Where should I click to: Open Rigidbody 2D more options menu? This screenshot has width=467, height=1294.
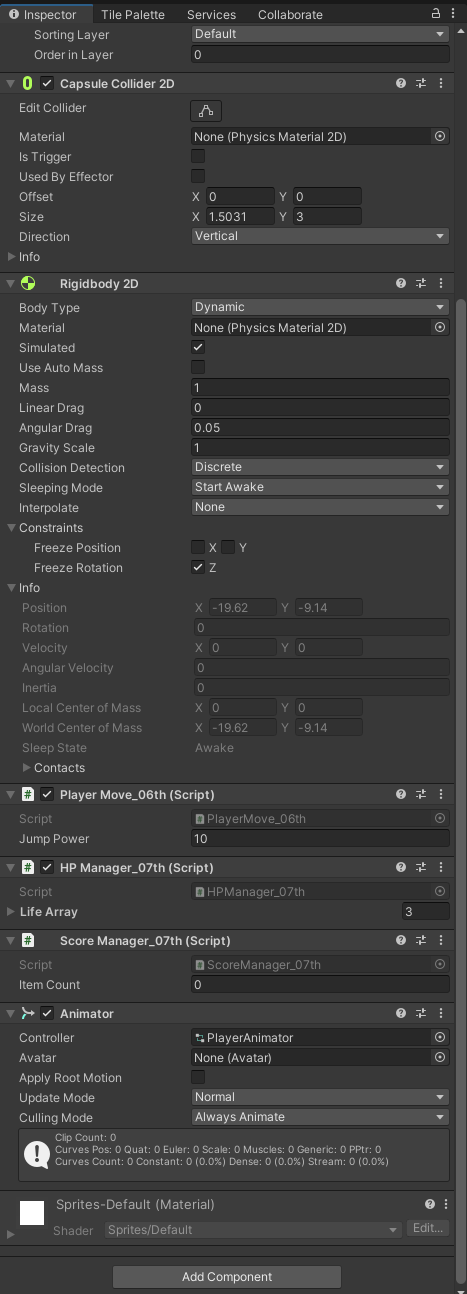pos(441,284)
